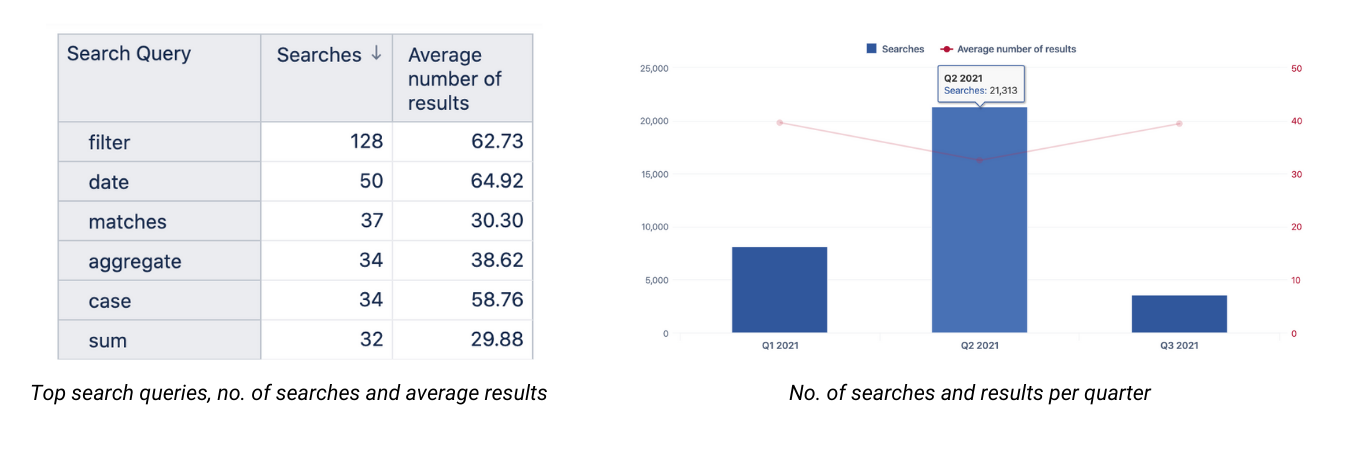Click the Q3 2021 searches bar
Viewport: 1360px width, 450px height.
click(1179, 314)
